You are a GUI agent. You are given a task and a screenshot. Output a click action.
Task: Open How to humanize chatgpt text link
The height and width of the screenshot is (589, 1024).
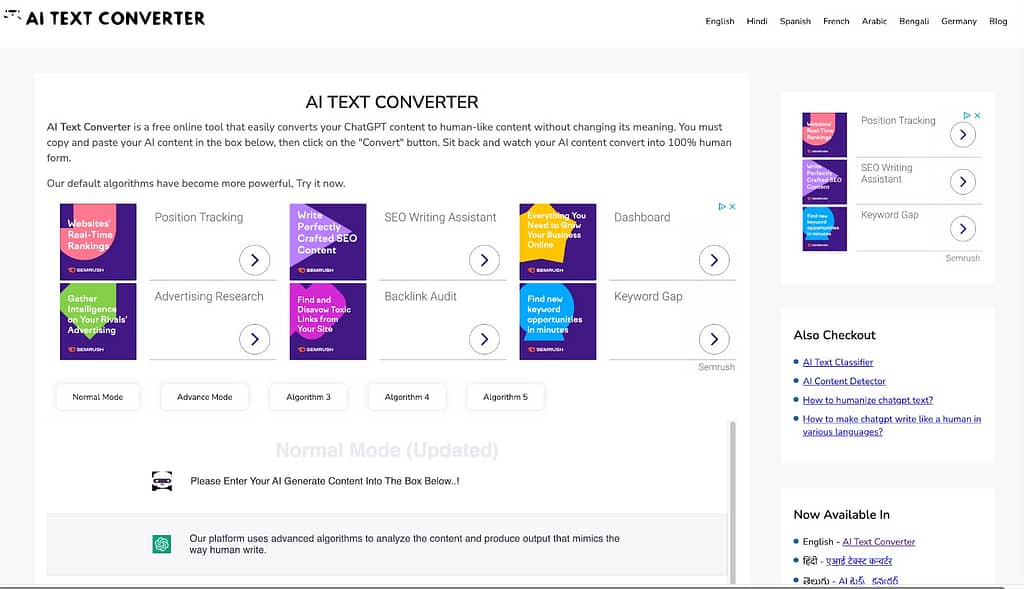coord(868,400)
